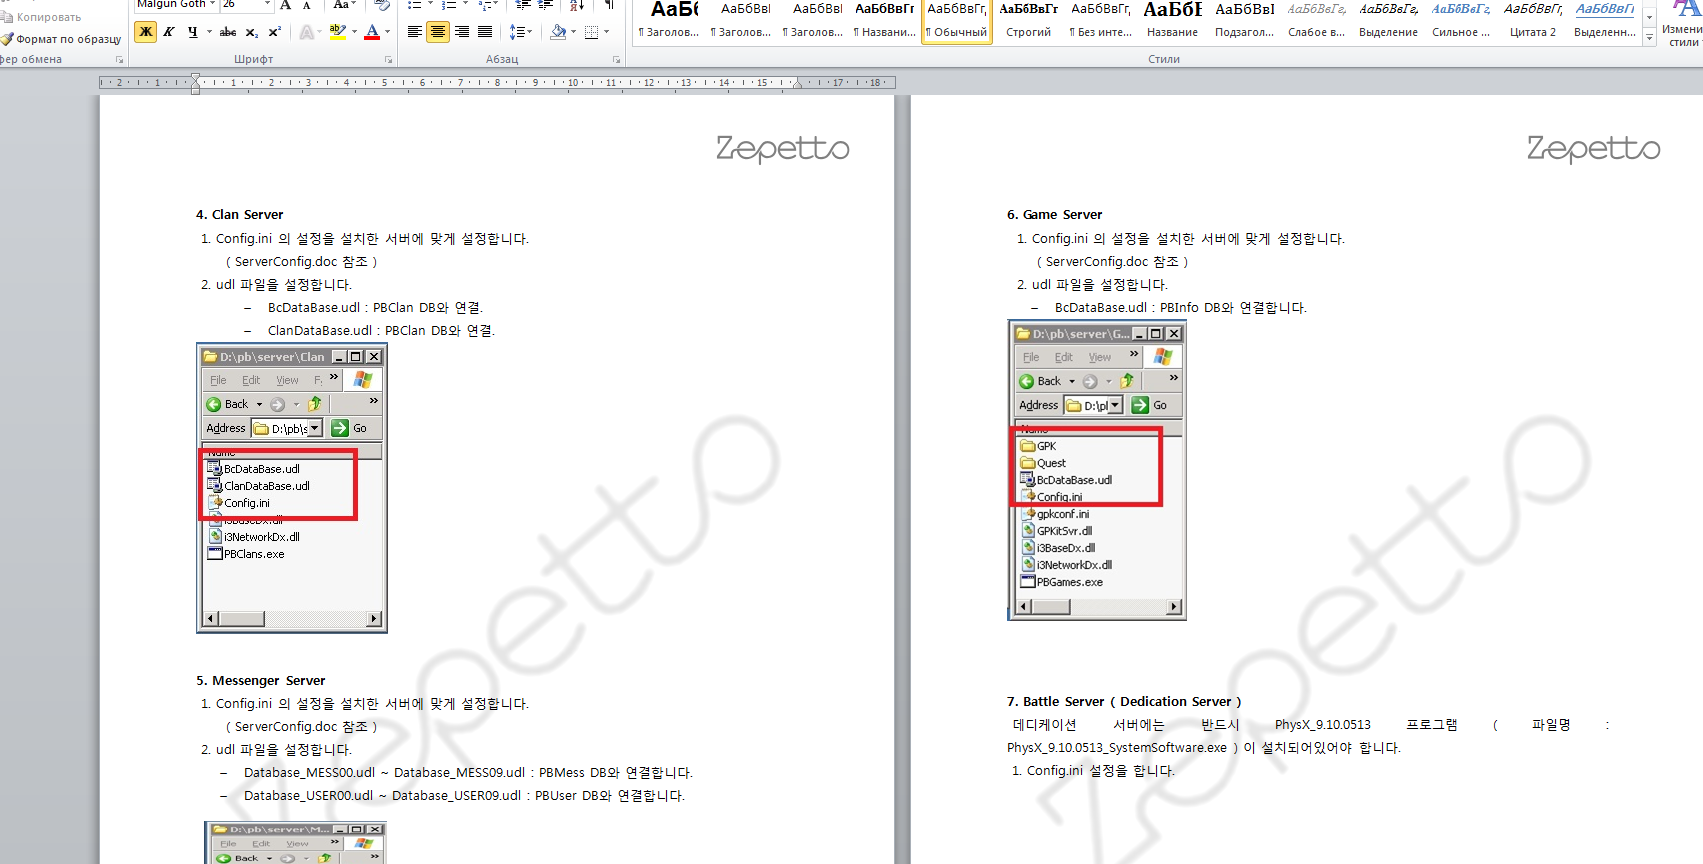This screenshot has width=1703, height=864.
Task: Click the horizontal ruler above the left page
Action: point(497,83)
